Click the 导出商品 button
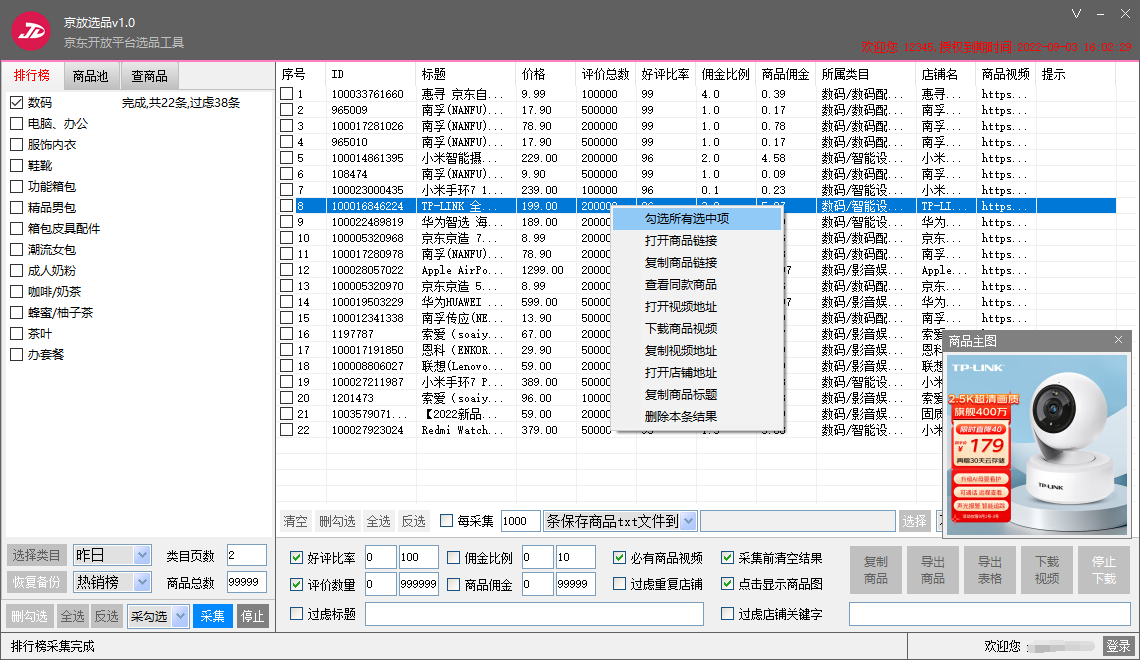This screenshot has height=660, width=1140. coord(933,570)
